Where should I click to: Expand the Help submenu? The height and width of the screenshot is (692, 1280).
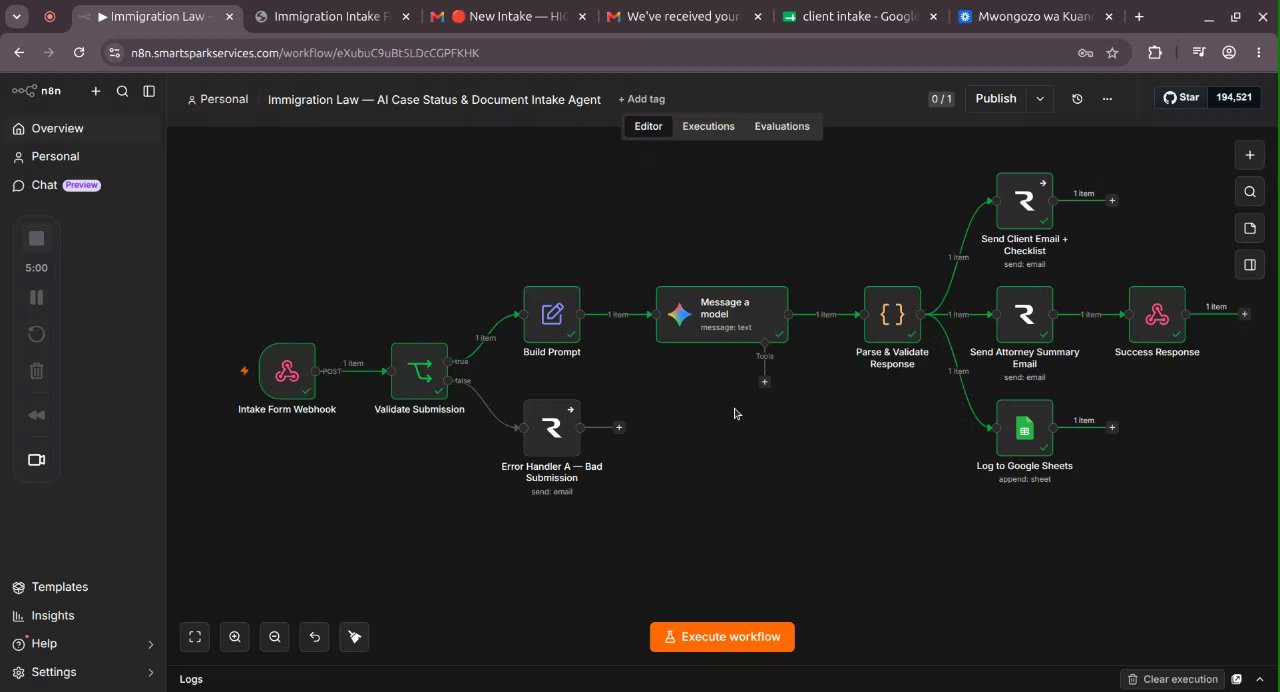(151, 644)
